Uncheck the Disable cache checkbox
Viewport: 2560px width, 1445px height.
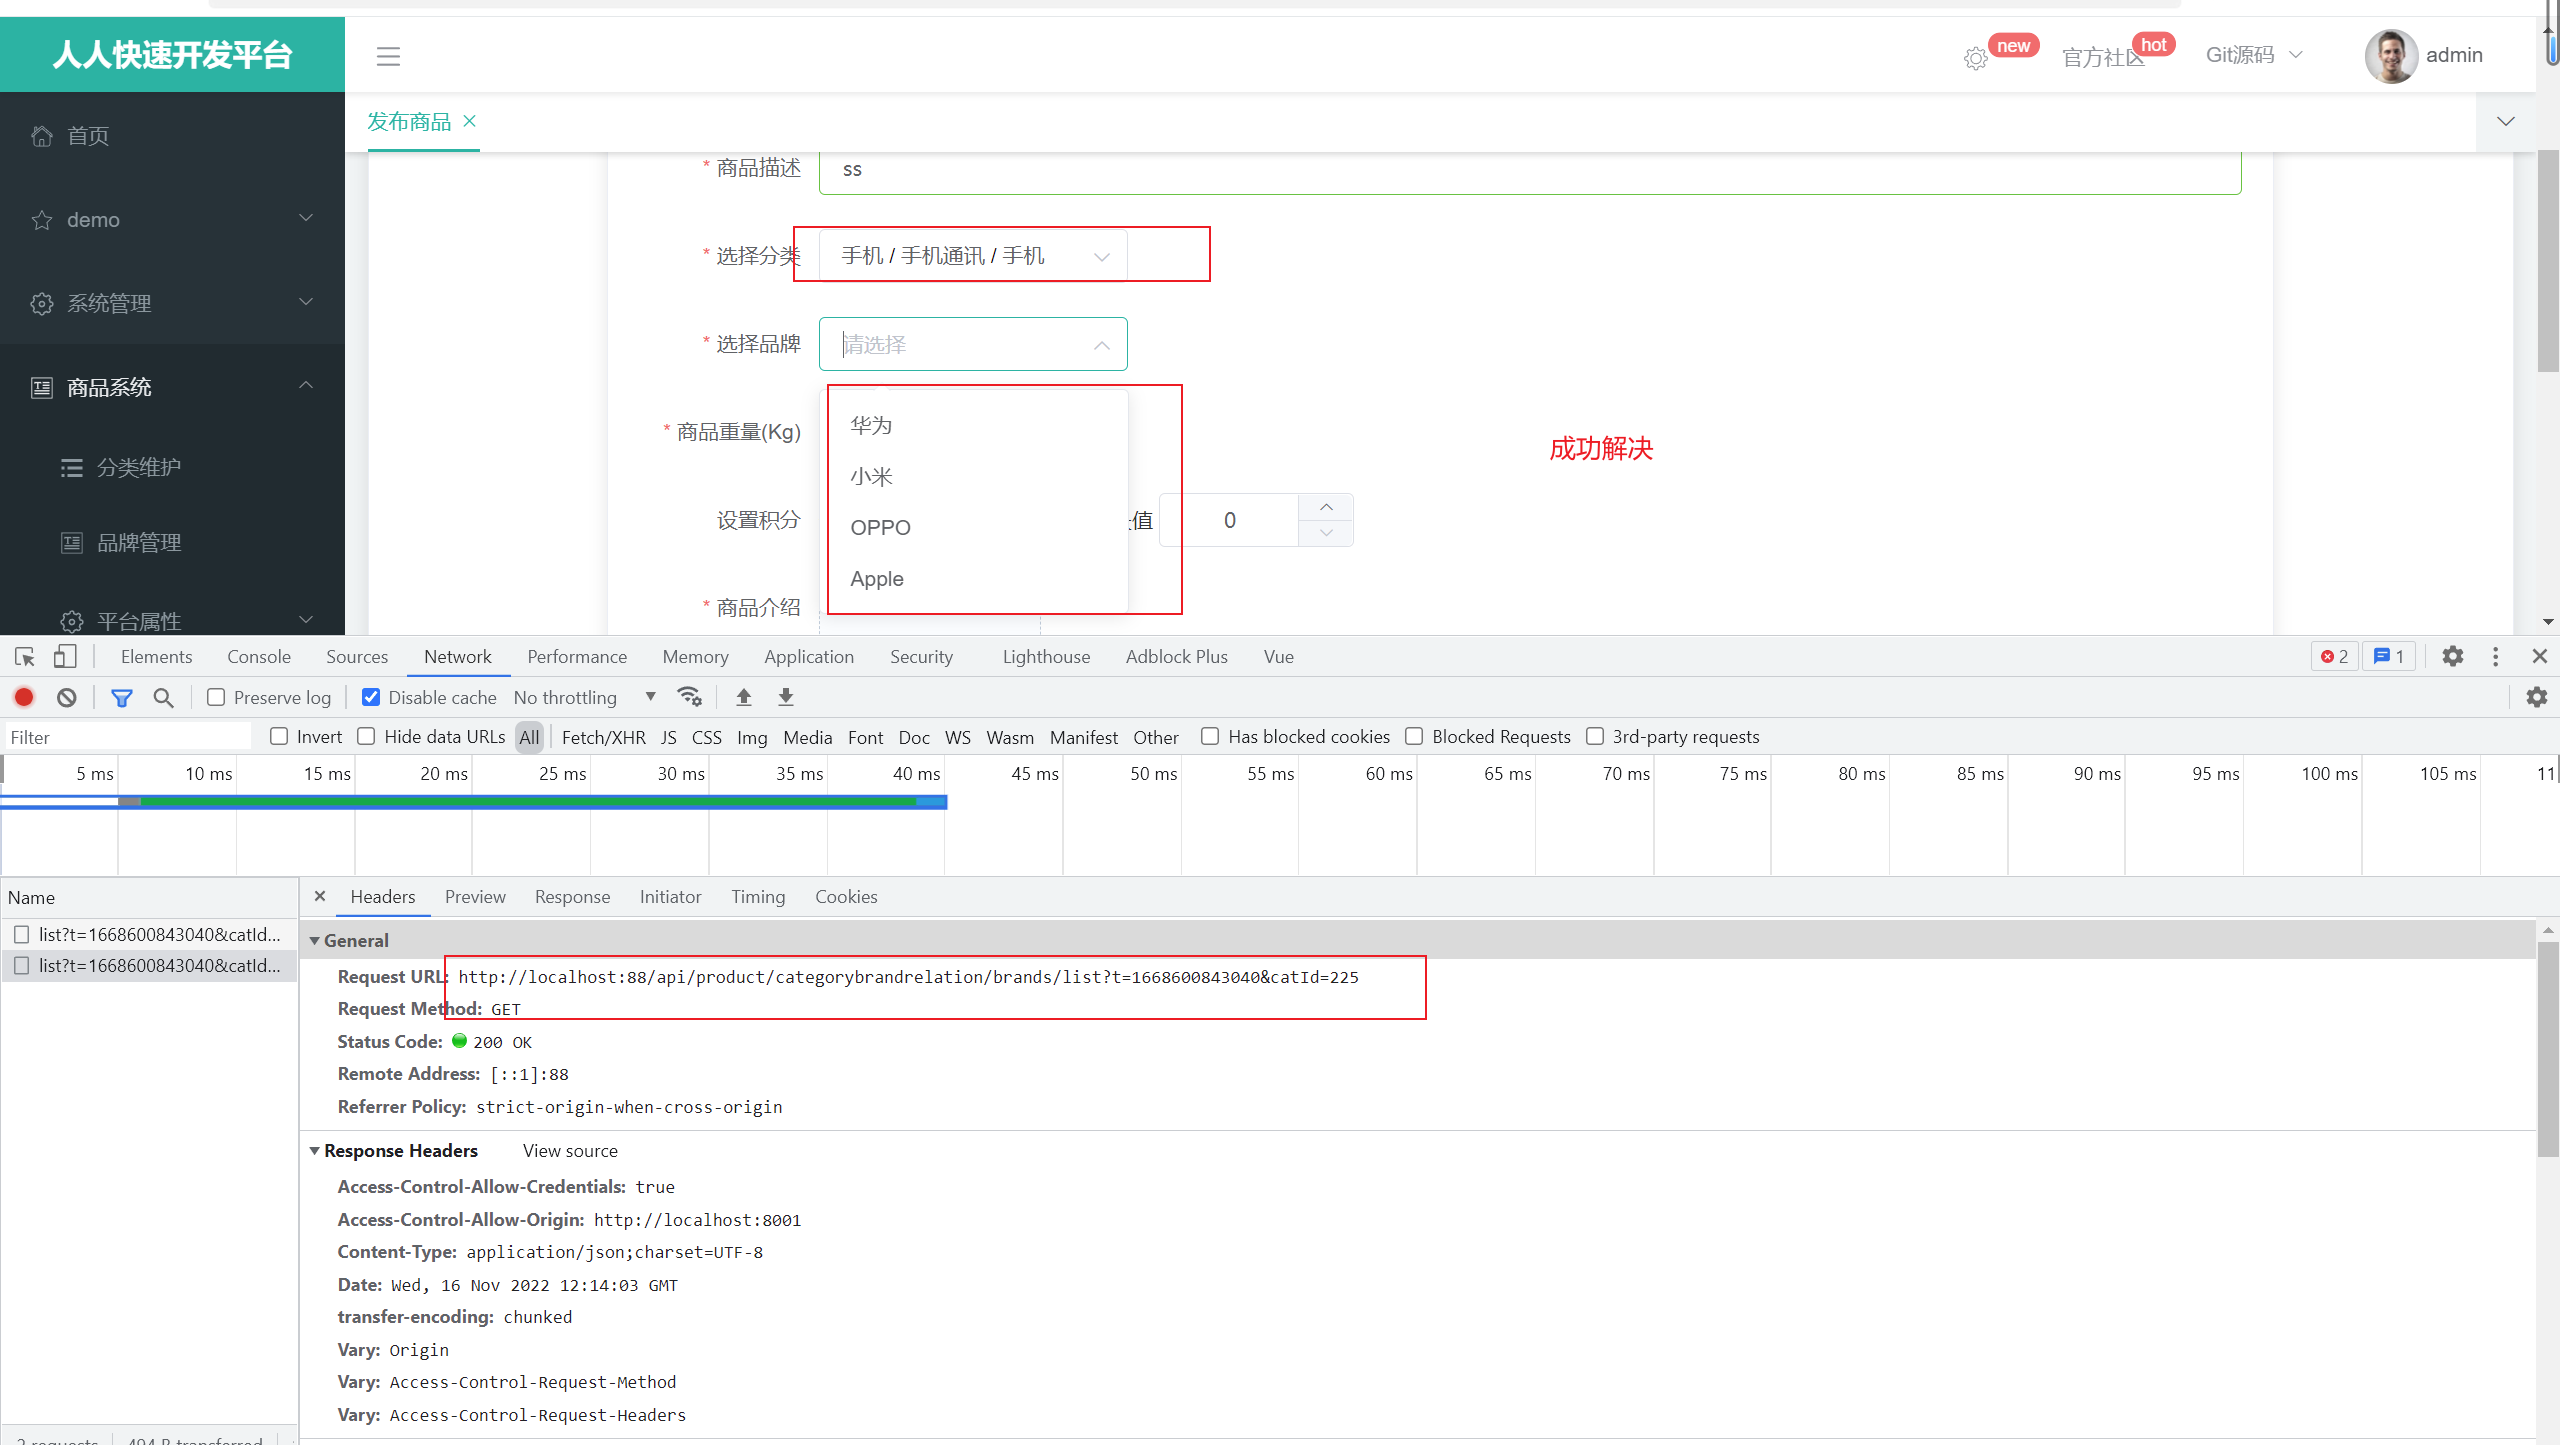point(371,697)
